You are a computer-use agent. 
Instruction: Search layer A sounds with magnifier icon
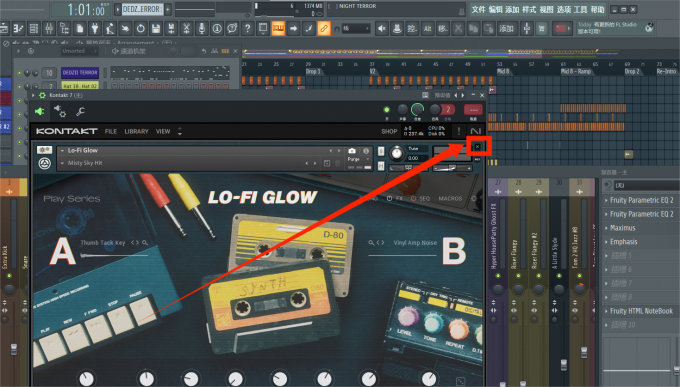click(145, 243)
